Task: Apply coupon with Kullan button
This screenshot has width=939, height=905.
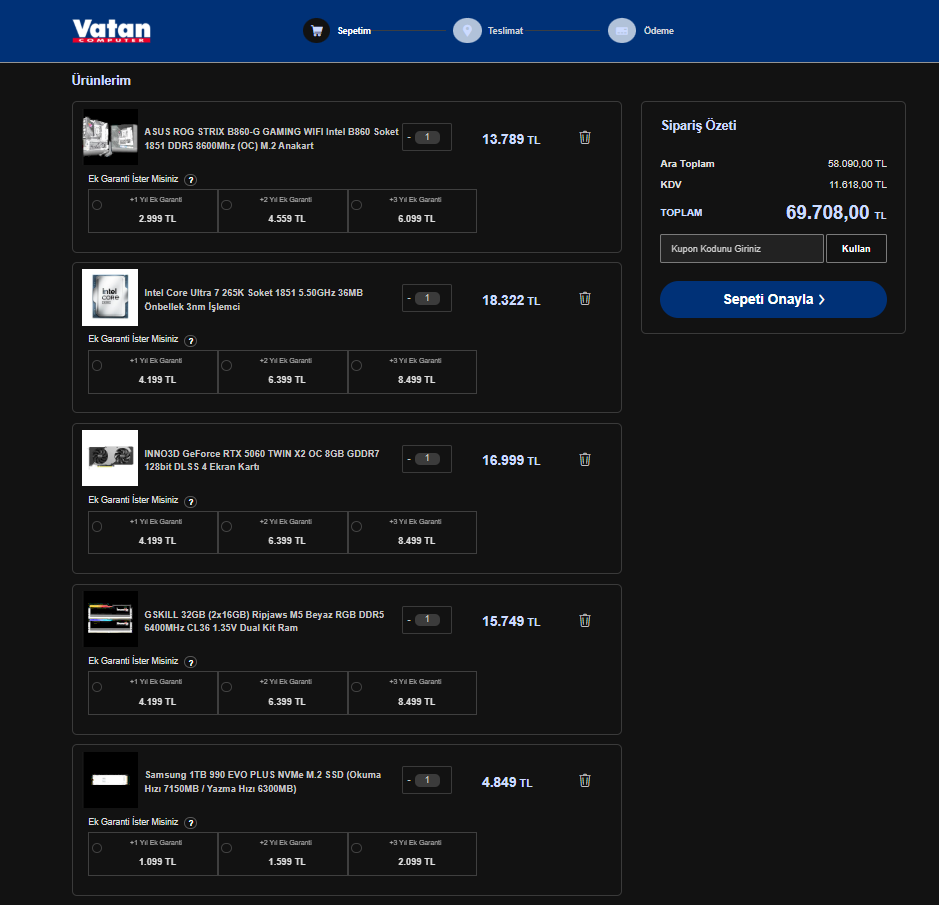Action: pyautogui.click(x=856, y=249)
